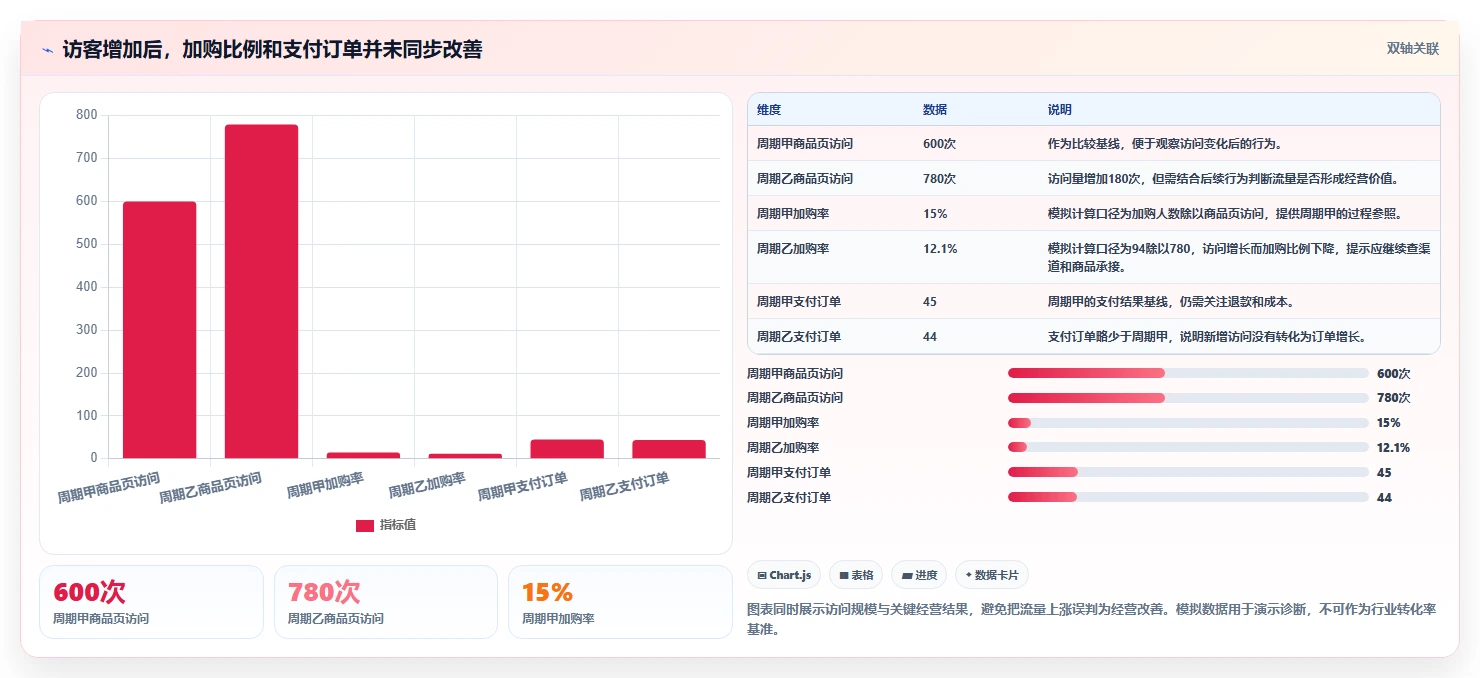
Task: Click the 周期乙支付订单 table row label
Action: 799,336
